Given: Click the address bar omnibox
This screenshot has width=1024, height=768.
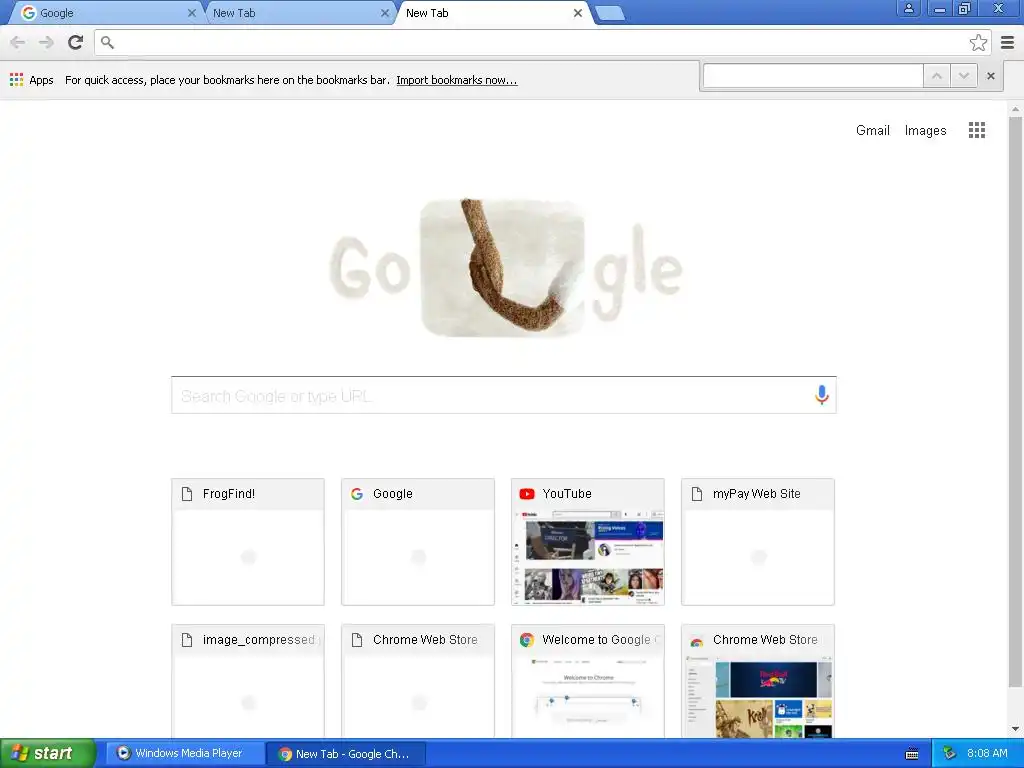Looking at the screenshot, I should point(542,42).
